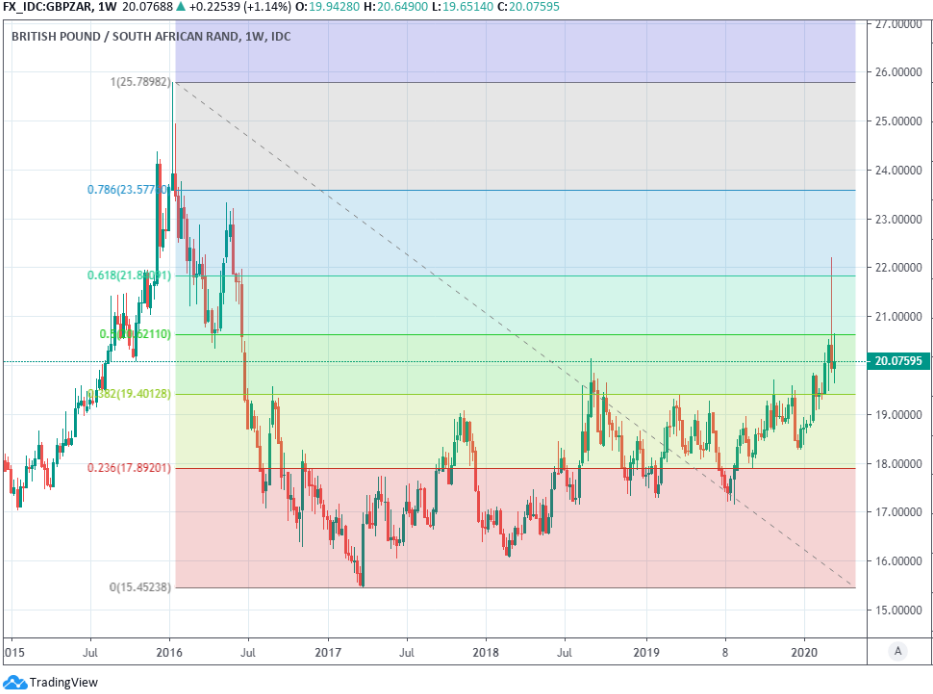Click the 2017 label on time axis
933x694 pixels.
[327, 651]
